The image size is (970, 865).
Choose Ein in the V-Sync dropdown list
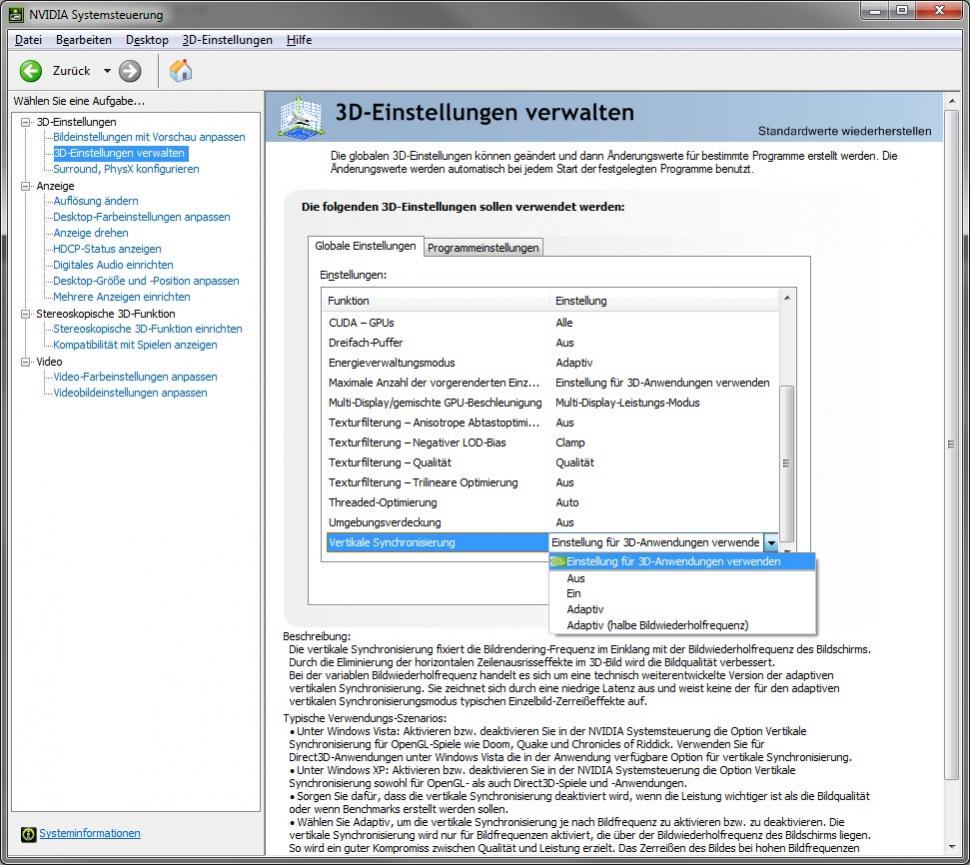click(x=682, y=593)
